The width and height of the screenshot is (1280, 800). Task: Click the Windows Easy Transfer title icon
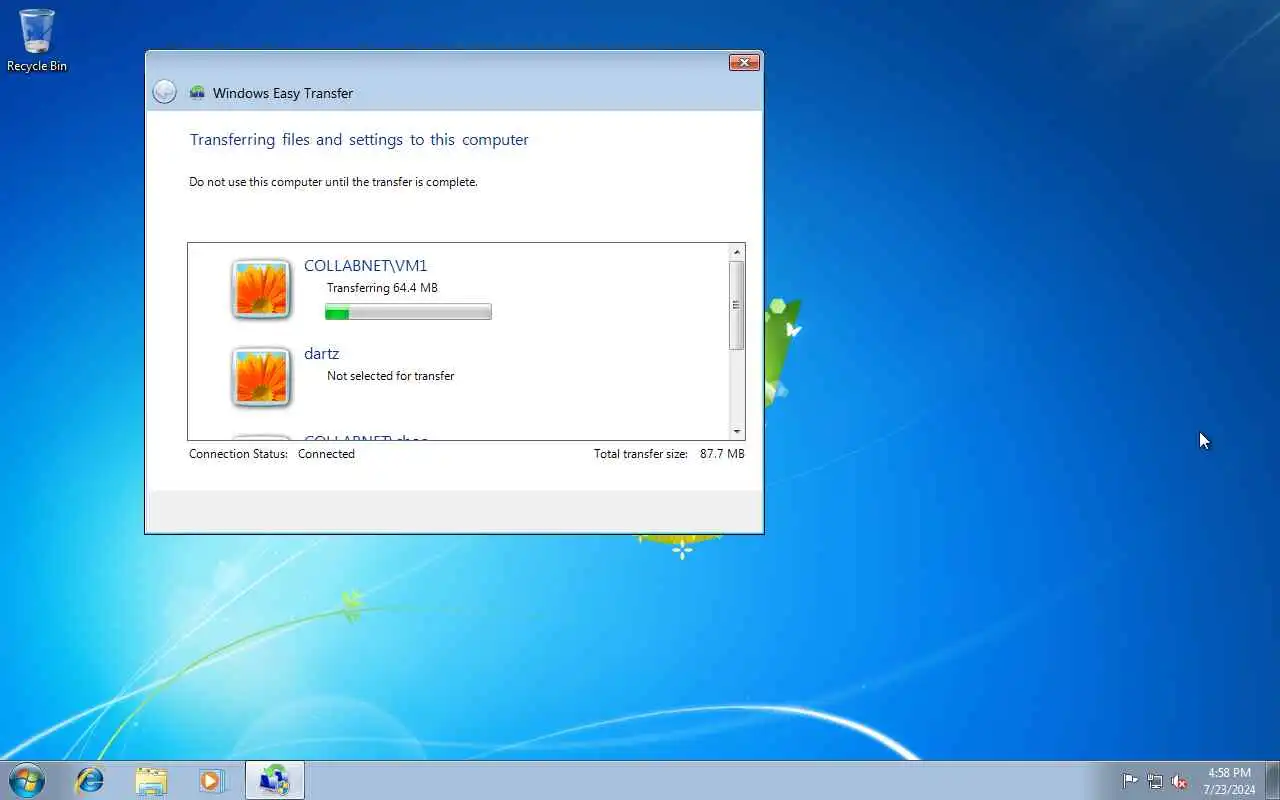(x=197, y=93)
